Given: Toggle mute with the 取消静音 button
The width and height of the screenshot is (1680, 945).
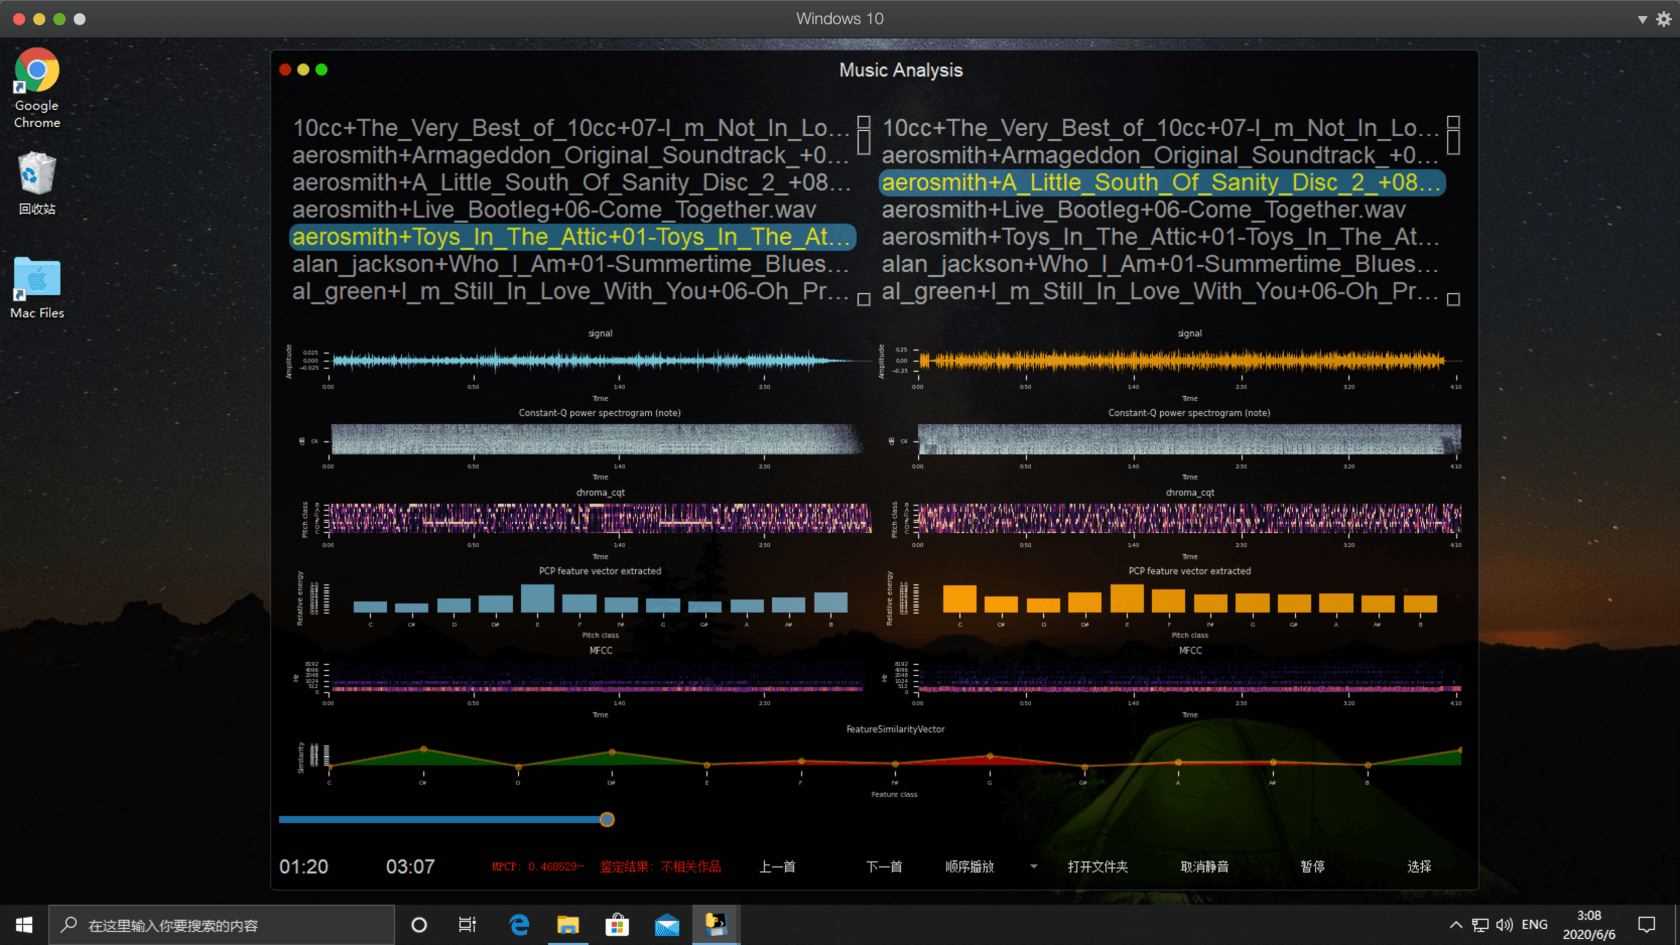Looking at the screenshot, I should 1204,867.
